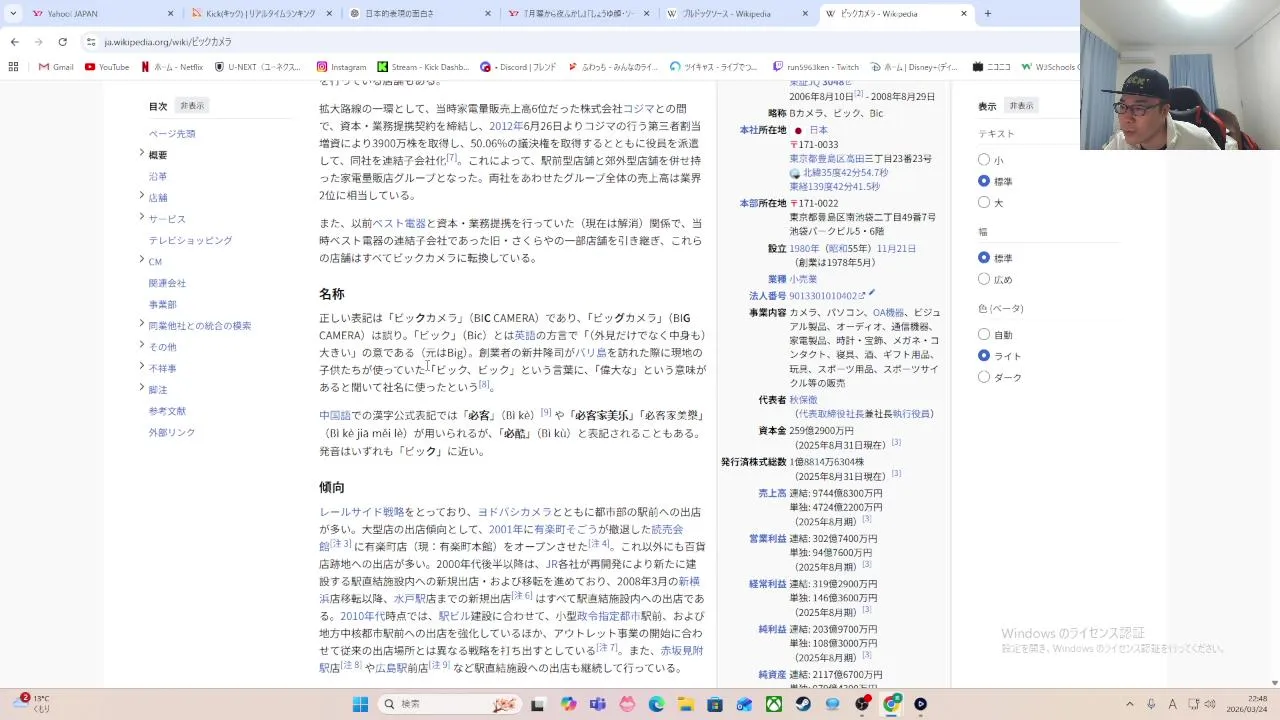Screen dimensions: 1280x720
Task: Select text size 小
Action: [x=984, y=160]
